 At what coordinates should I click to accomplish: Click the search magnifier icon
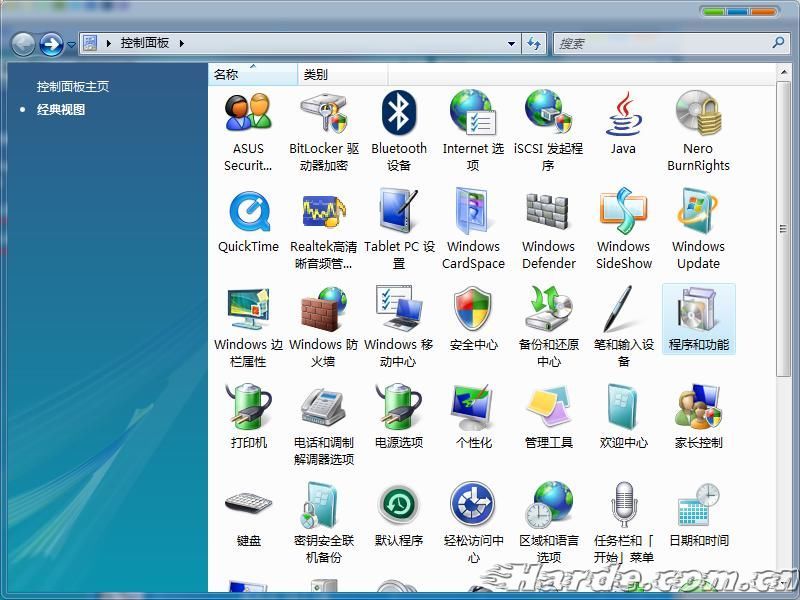[778, 43]
